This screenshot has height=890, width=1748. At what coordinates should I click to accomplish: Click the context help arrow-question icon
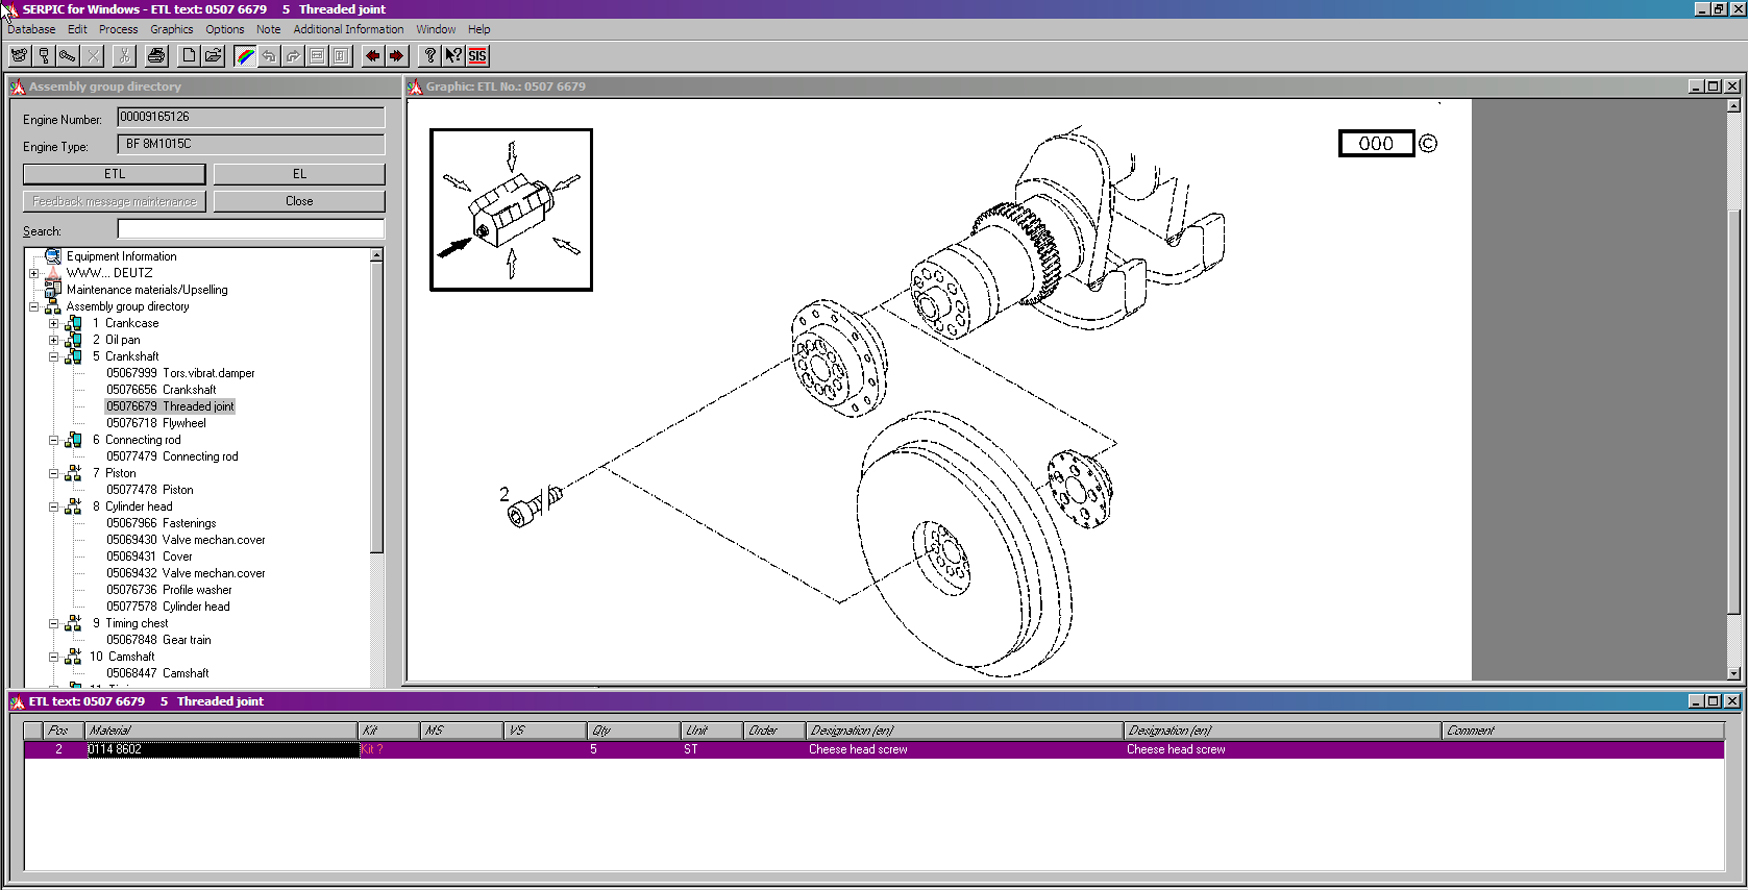point(453,56)
